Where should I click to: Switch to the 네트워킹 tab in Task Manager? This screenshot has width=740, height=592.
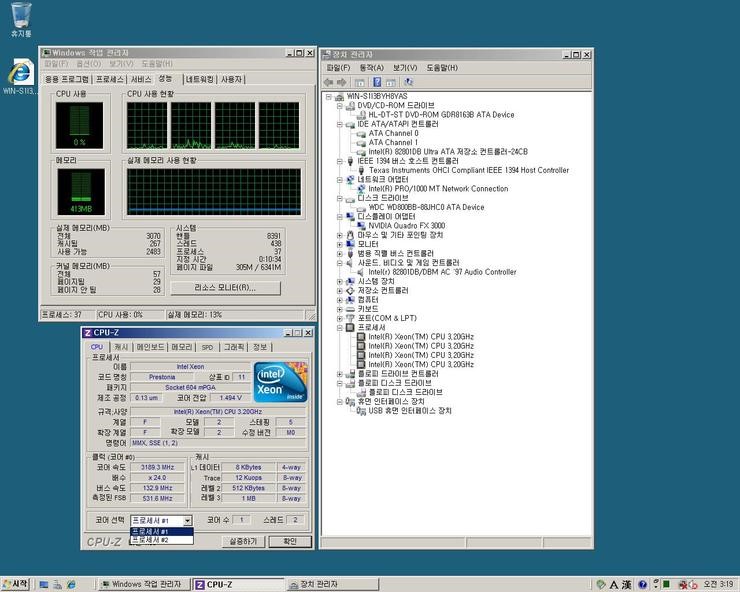tap(199, 79)
